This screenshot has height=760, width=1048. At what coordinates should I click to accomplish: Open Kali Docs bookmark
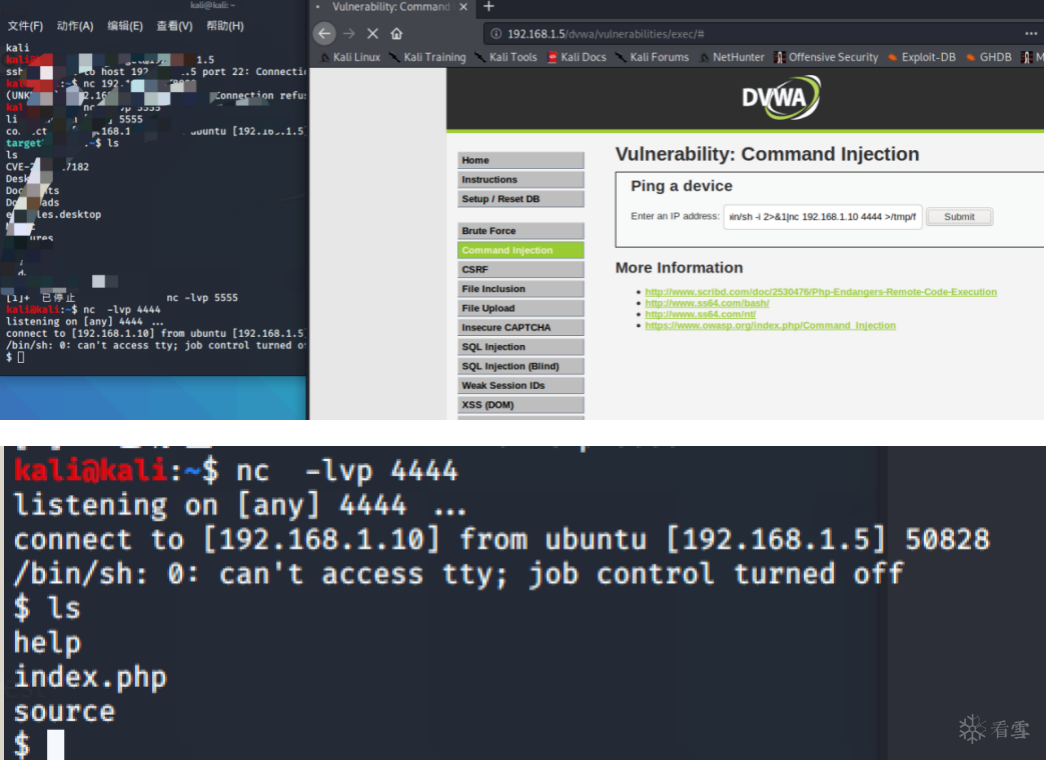(577, 57)
